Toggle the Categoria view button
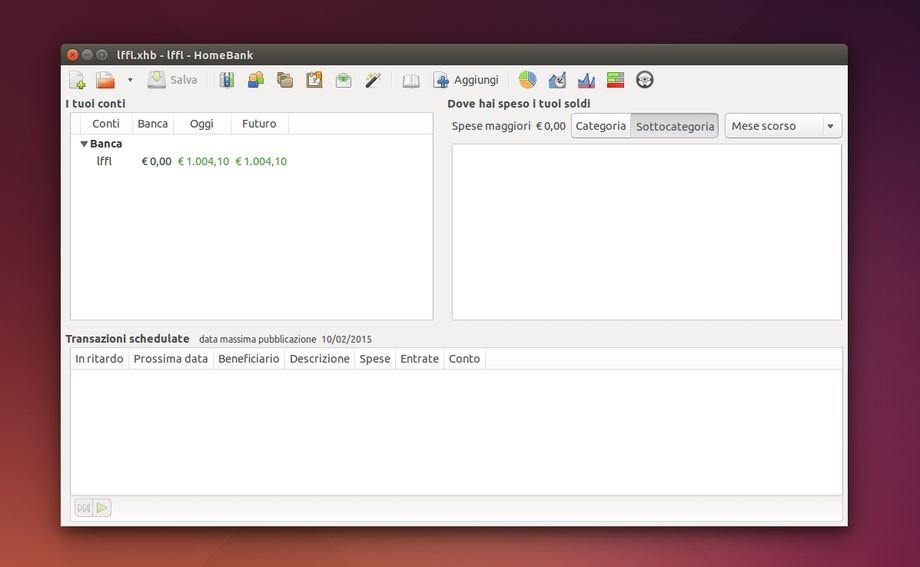 pyautogui.click(x=600, y=126)
